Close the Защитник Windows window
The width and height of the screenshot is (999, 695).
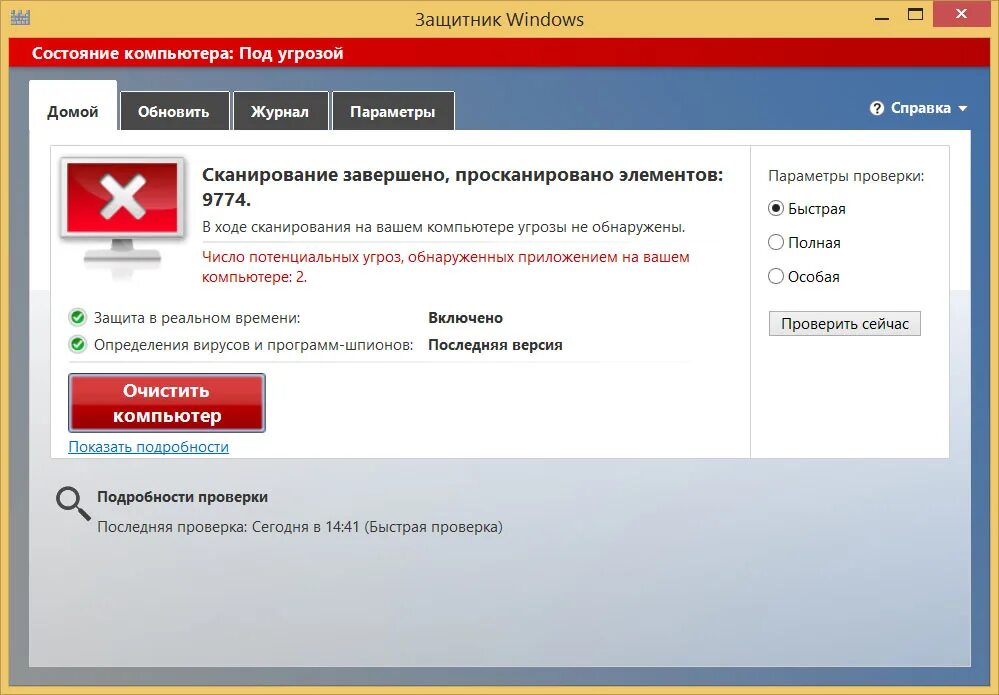961,14
